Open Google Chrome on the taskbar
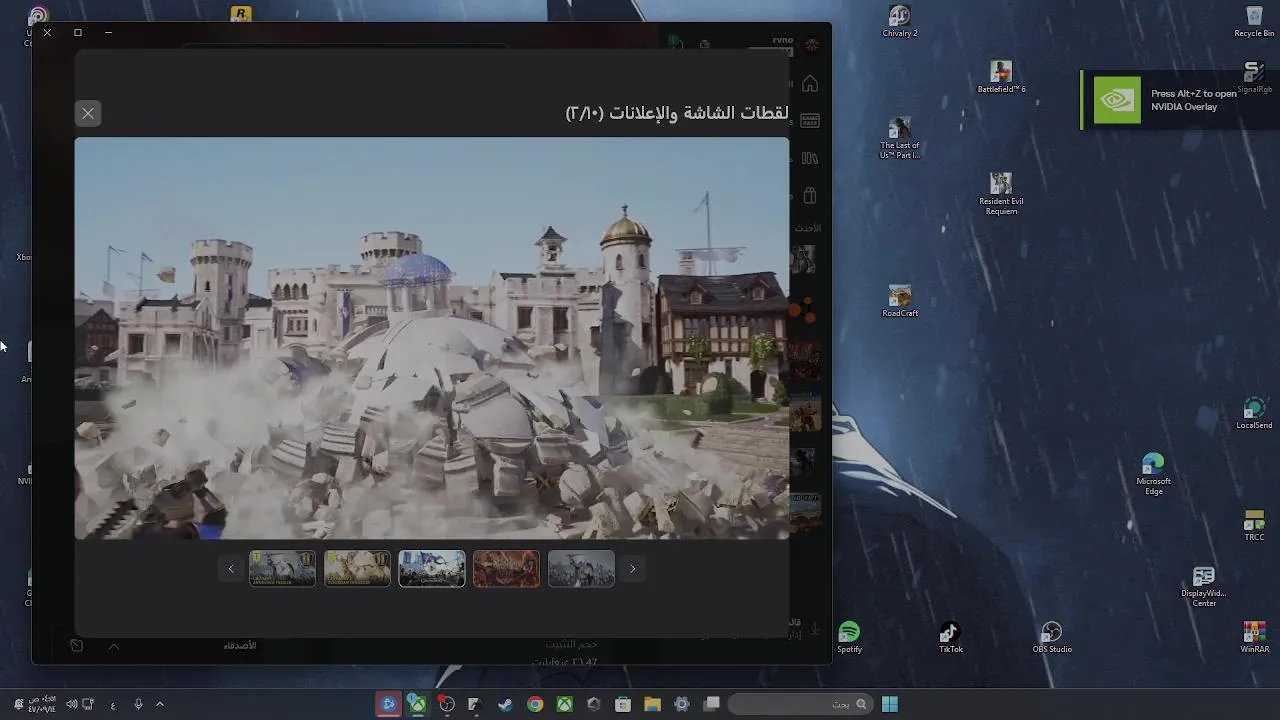This screenshot has width=1280, height=720. coord(535,704)
